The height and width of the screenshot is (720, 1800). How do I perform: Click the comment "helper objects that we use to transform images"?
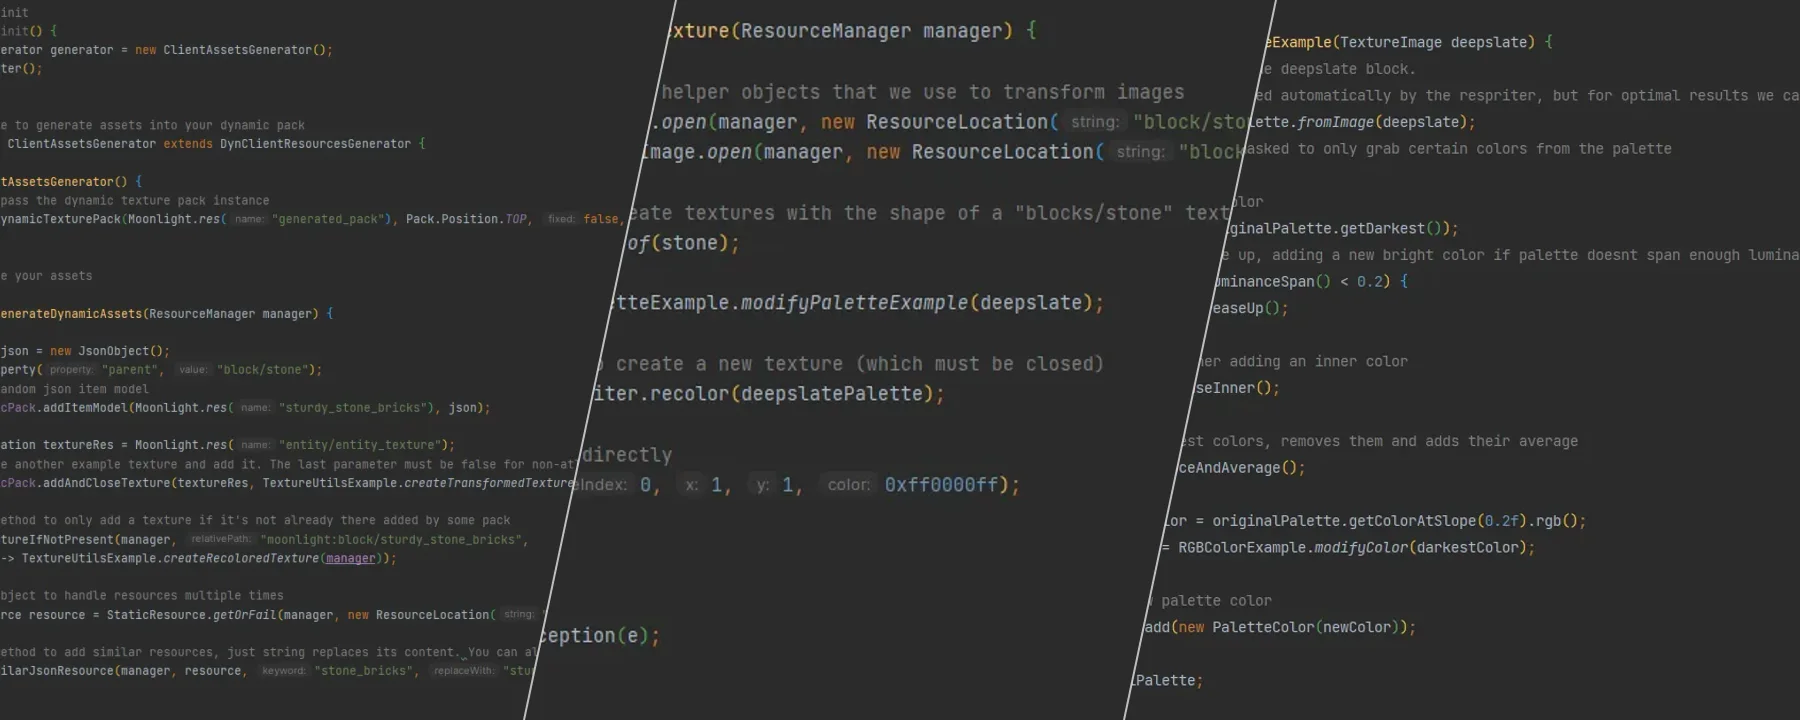point(922,92)
